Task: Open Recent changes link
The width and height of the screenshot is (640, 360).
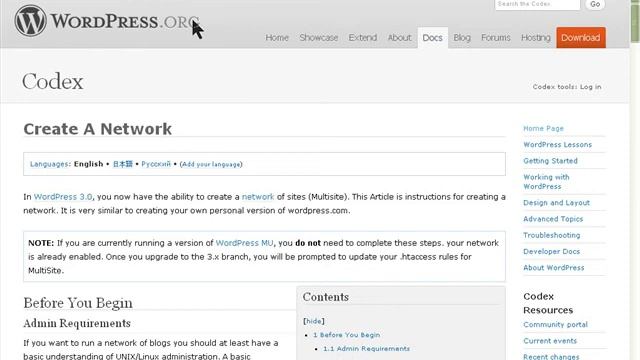Action: 551,356
